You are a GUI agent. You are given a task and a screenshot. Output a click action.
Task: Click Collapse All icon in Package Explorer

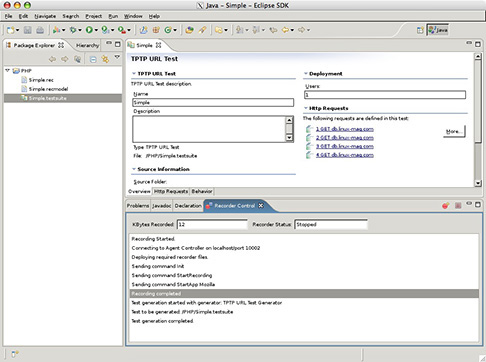93,59
